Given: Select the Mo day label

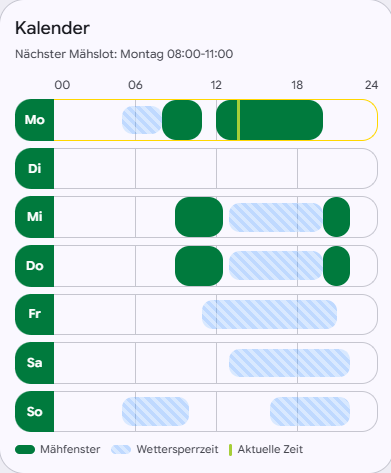Looking at the screenshot, I should (x=35, y=120).
